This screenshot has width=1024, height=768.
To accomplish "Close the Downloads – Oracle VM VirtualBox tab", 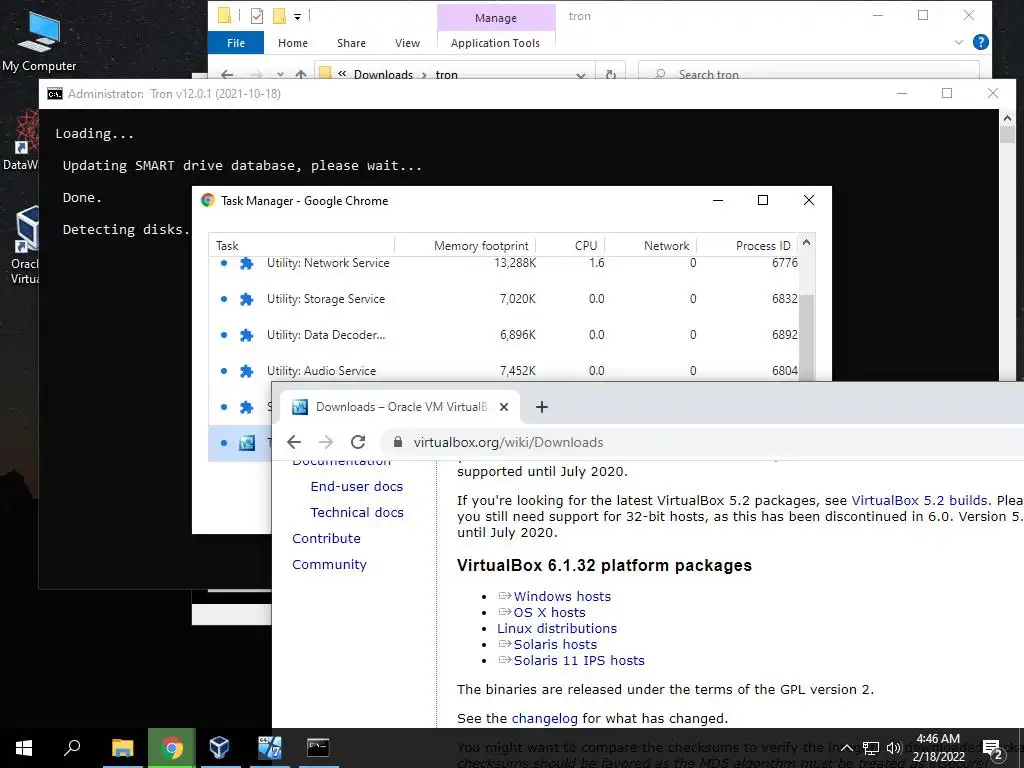I will tap(504, 407).
